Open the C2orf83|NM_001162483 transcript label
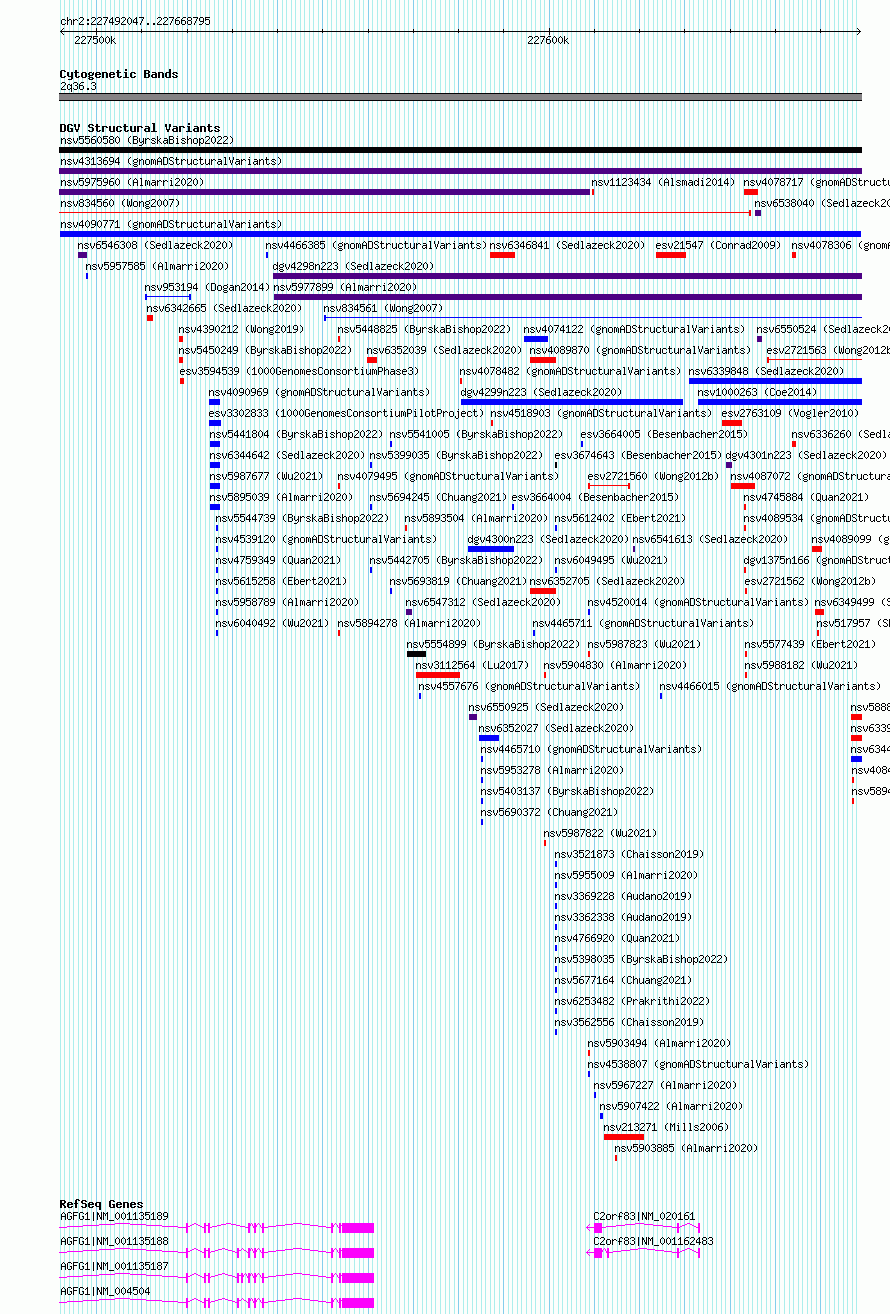 click(654, 1241)
